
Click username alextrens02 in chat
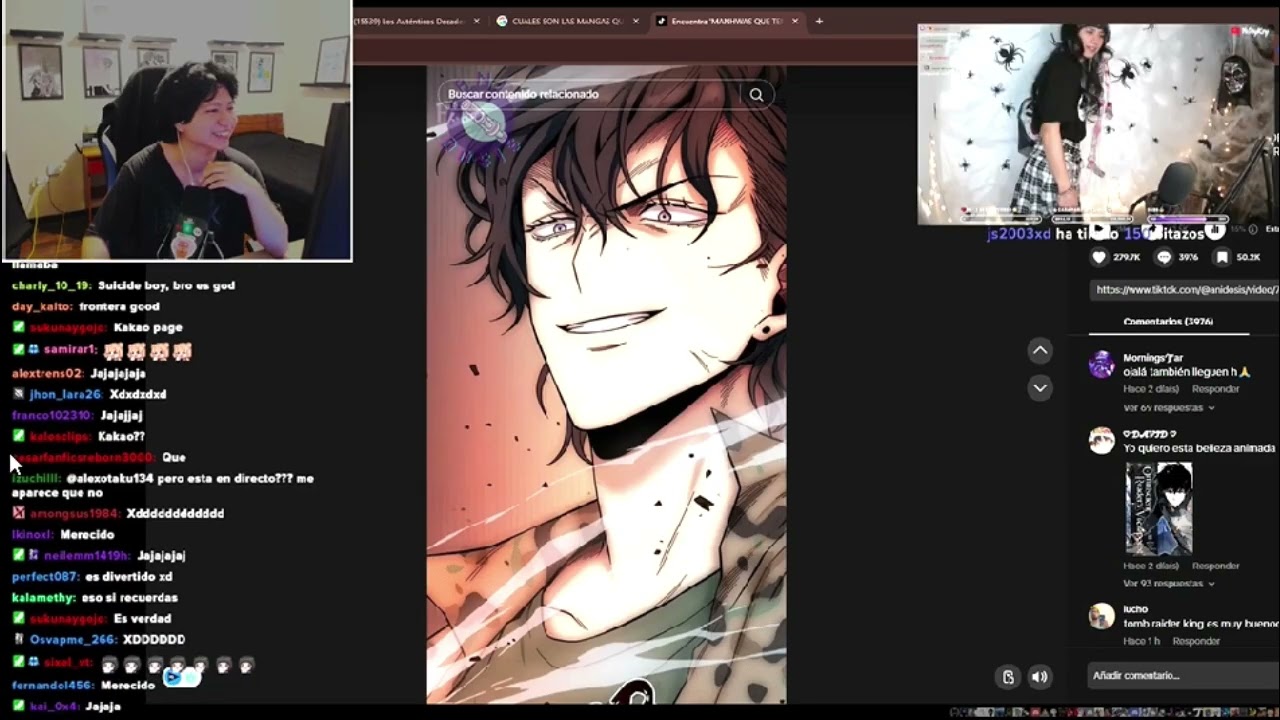(x=47, y=373)
